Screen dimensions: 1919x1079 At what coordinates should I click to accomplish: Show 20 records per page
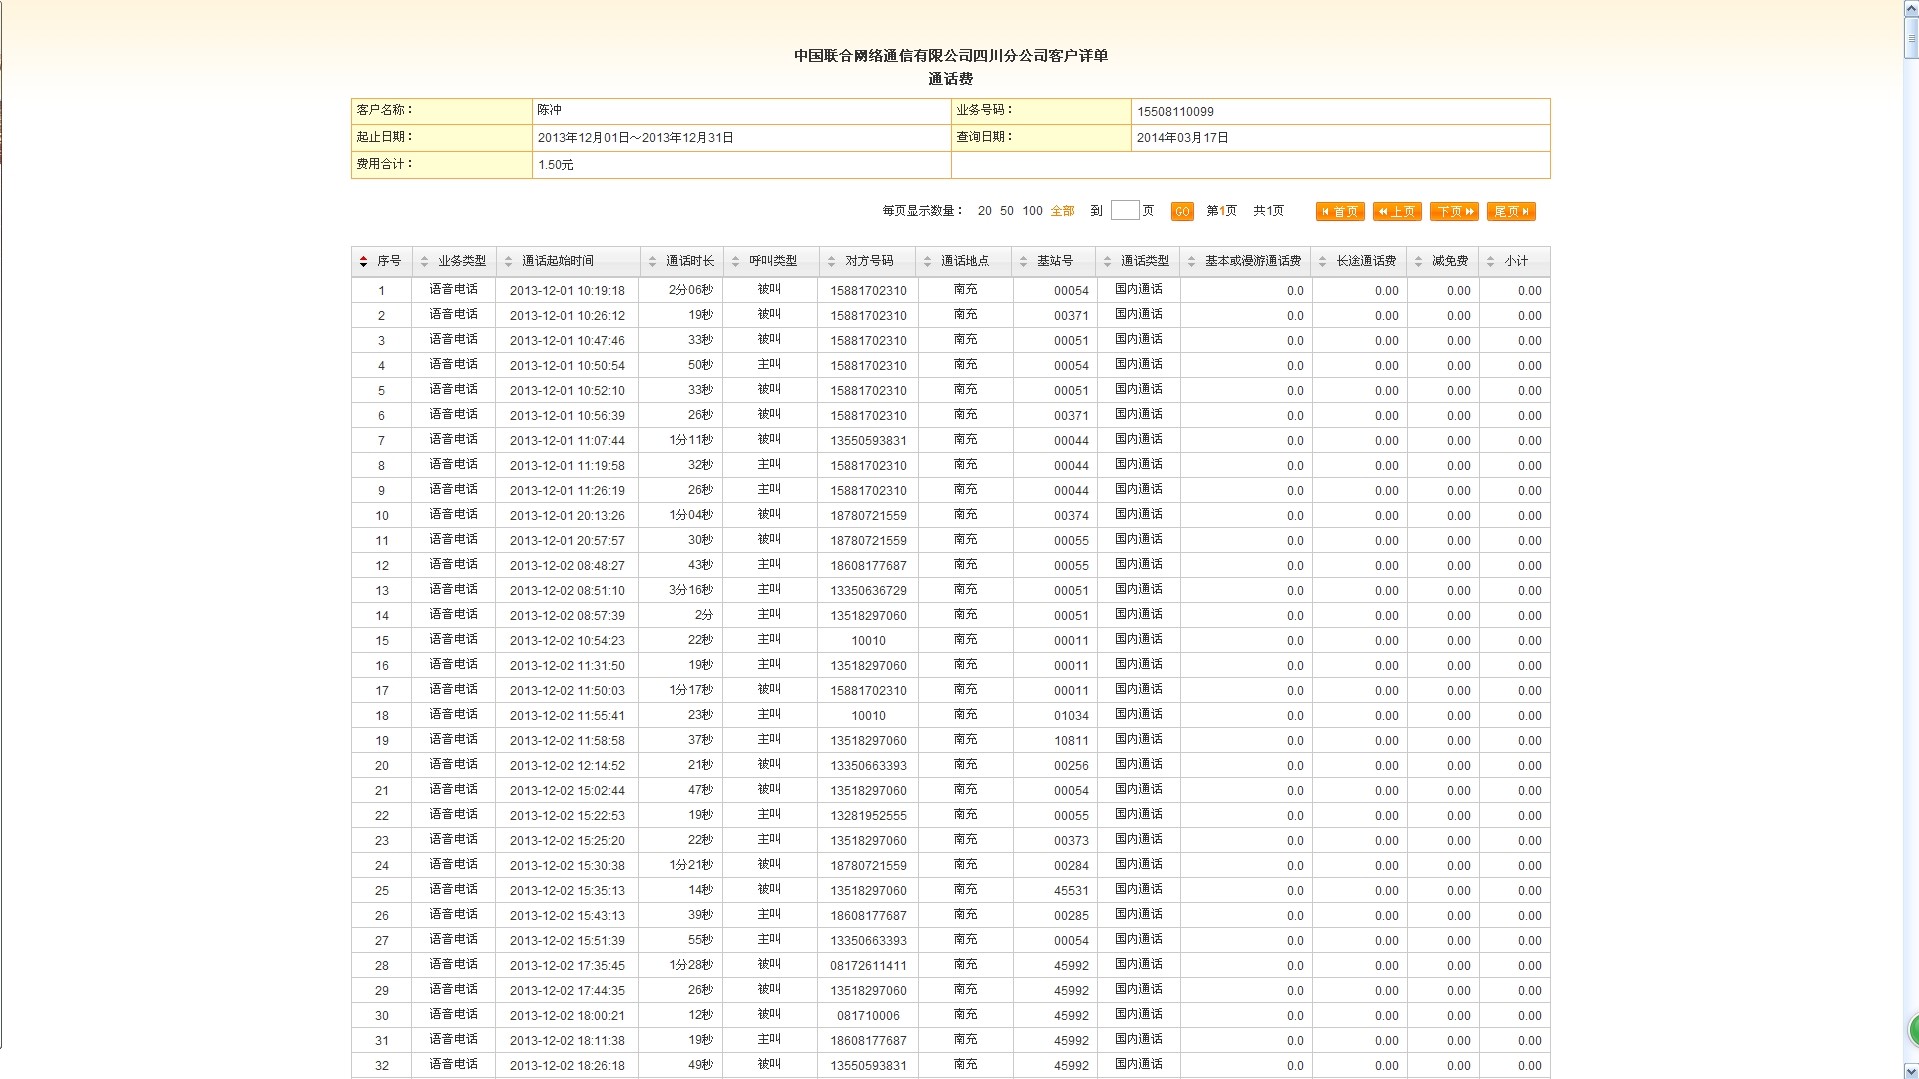[985, 211]
